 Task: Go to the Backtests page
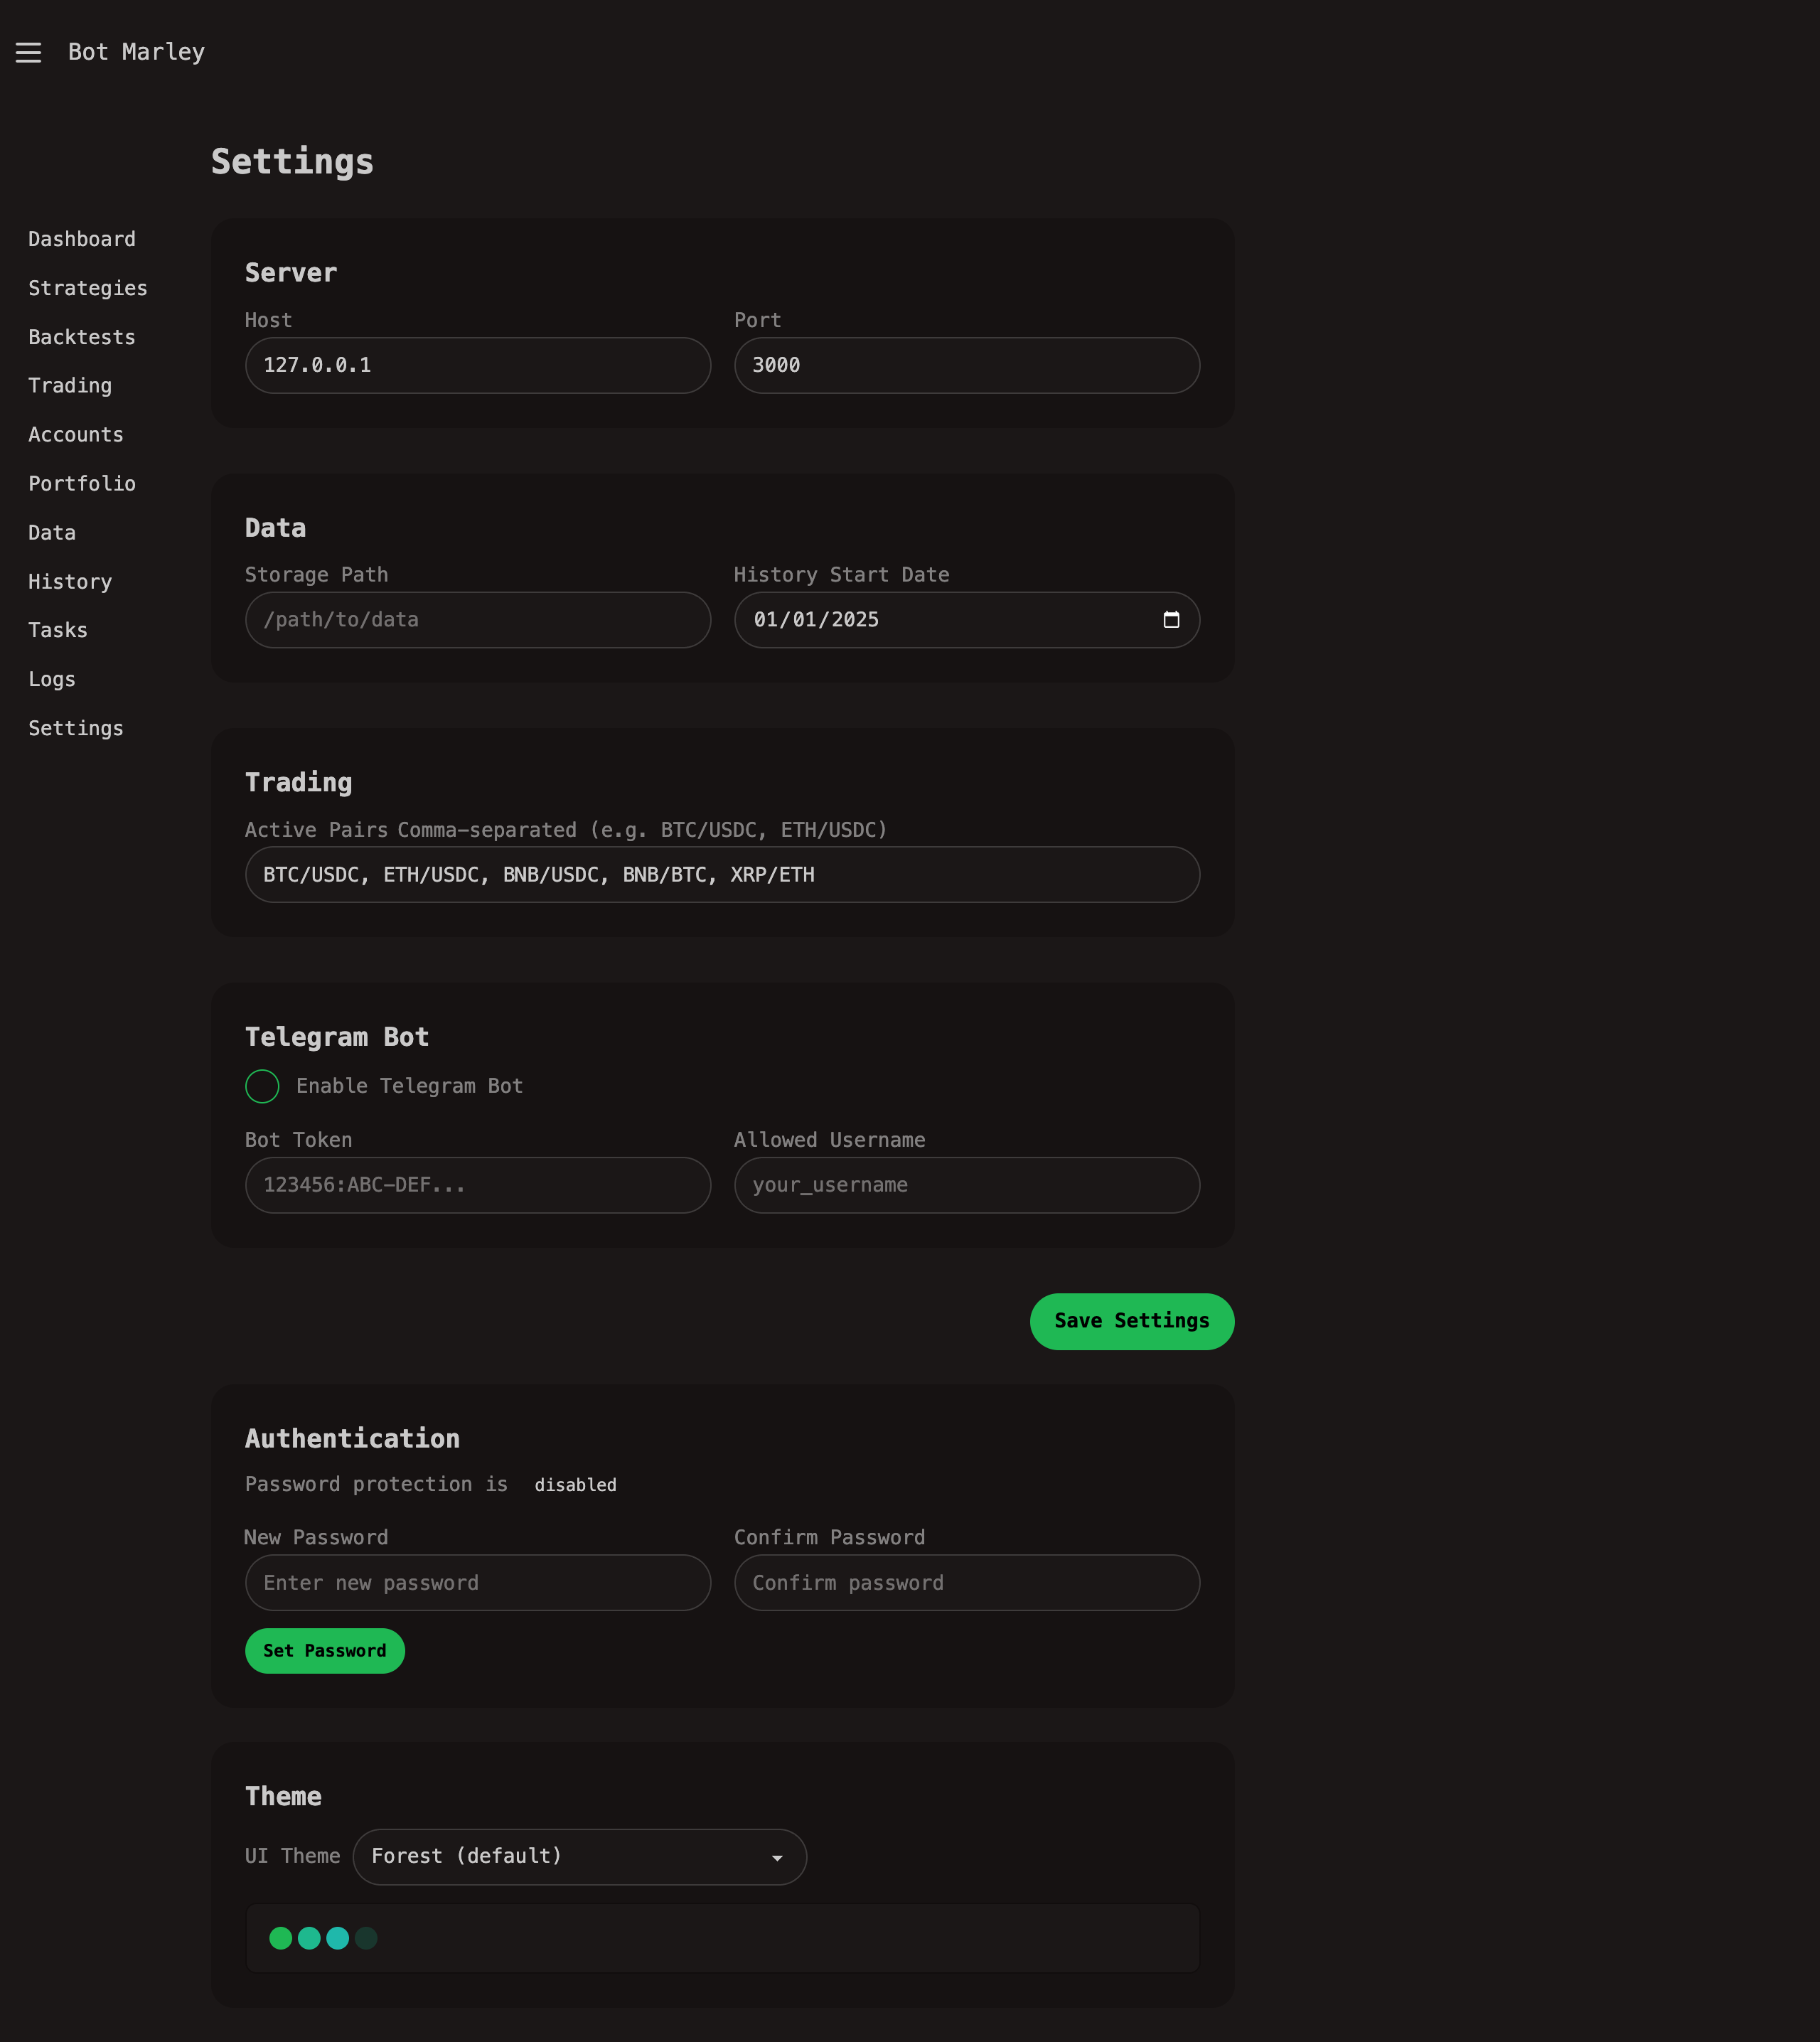81,337
